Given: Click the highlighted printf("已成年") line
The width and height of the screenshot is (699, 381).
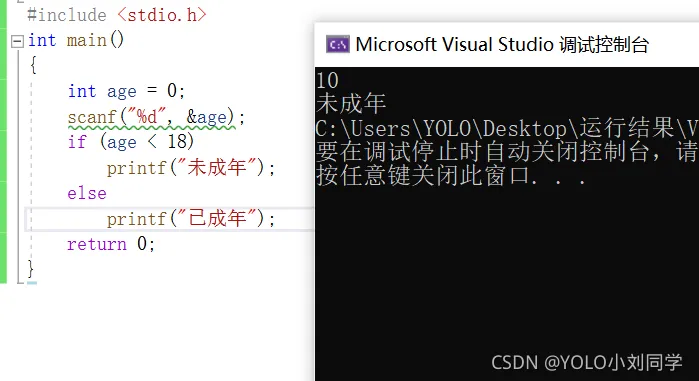Looking at the screenshot, I should pyautogui.click(x=191, y=219).
